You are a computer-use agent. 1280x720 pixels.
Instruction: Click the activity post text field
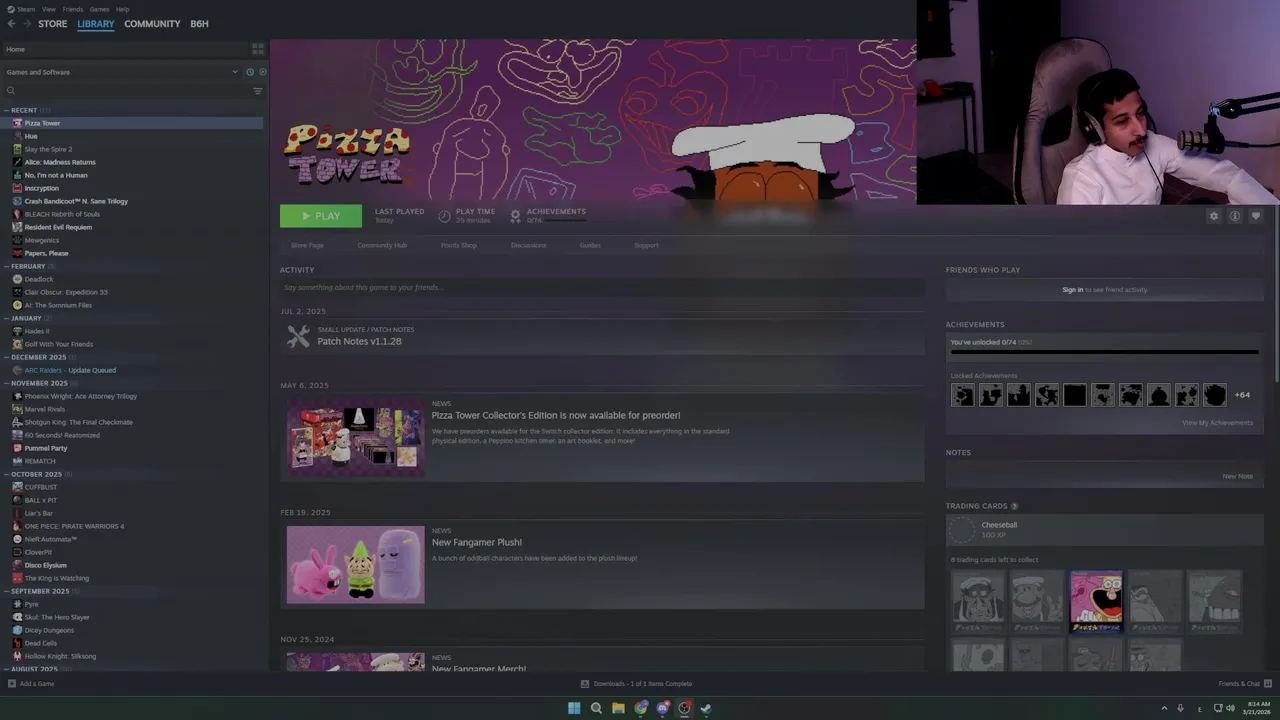click(602, 288)
